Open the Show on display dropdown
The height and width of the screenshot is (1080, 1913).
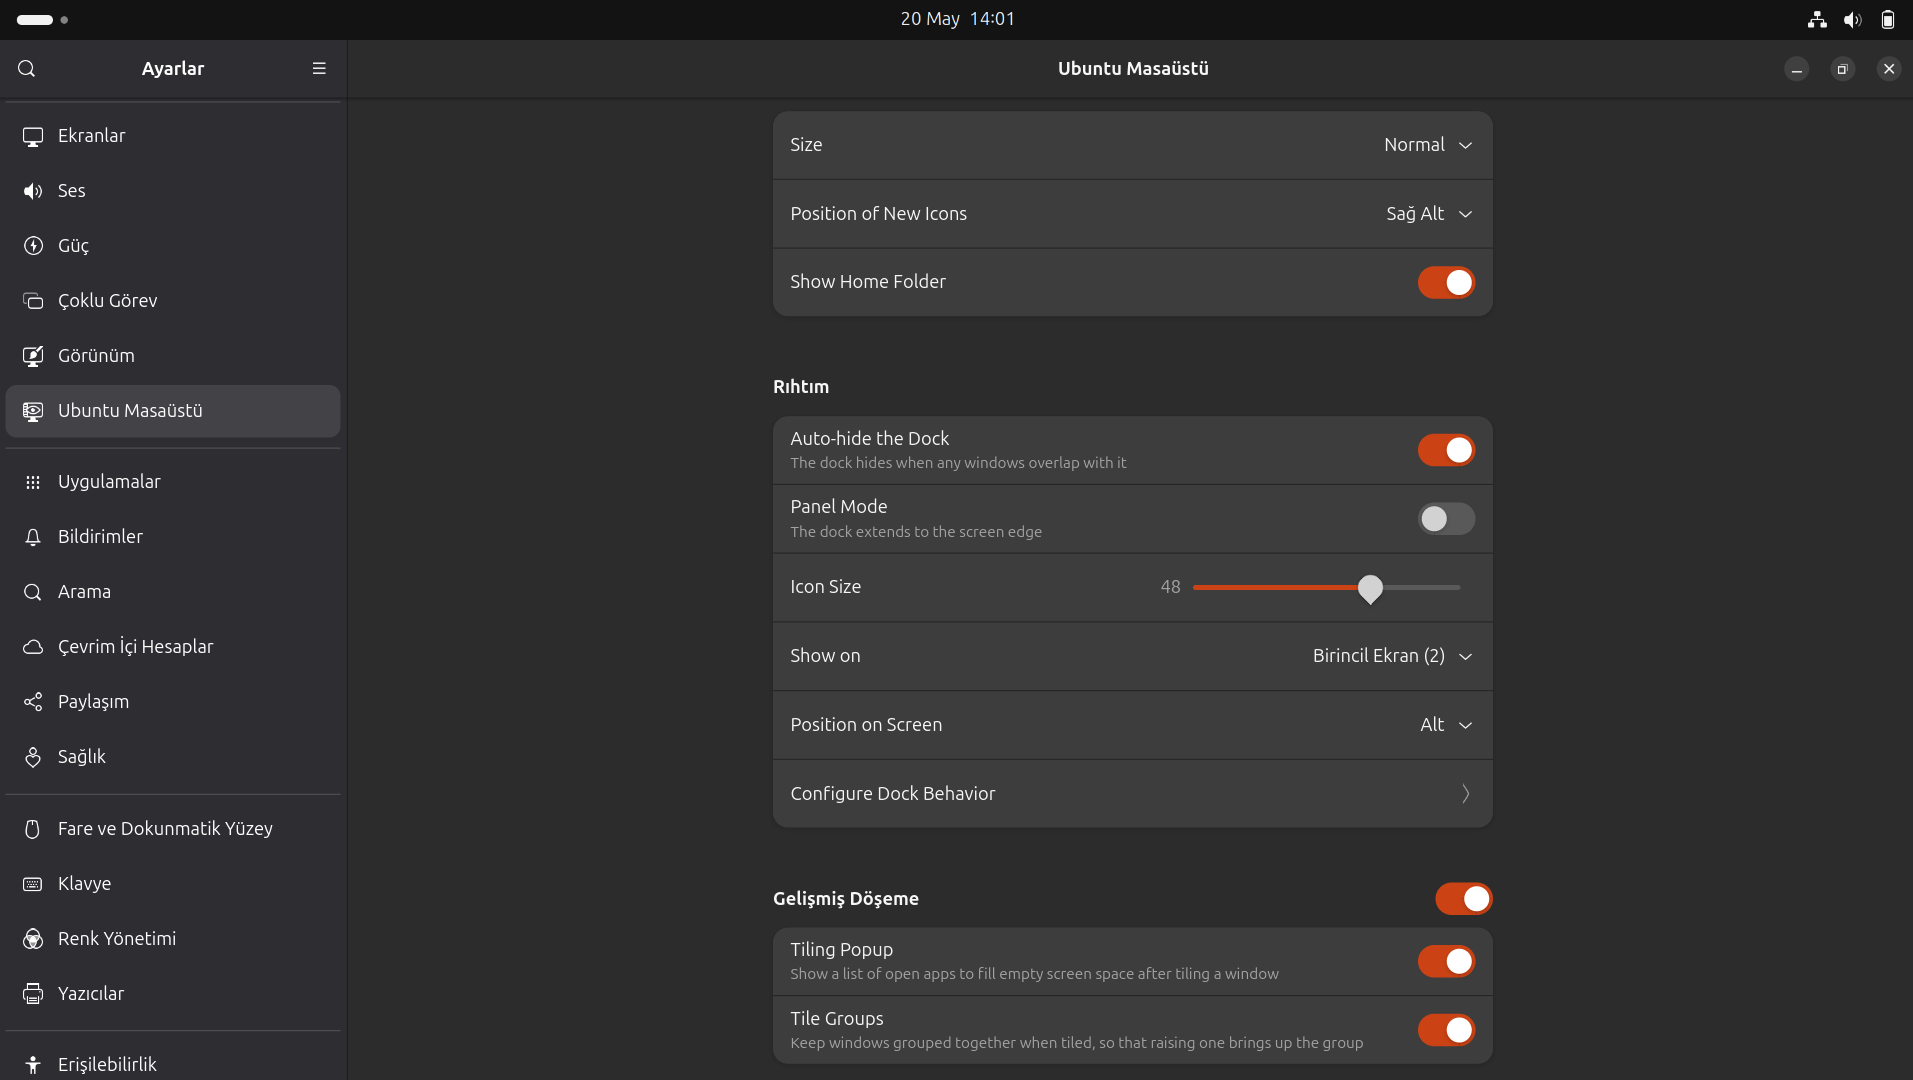point(1391,656)
